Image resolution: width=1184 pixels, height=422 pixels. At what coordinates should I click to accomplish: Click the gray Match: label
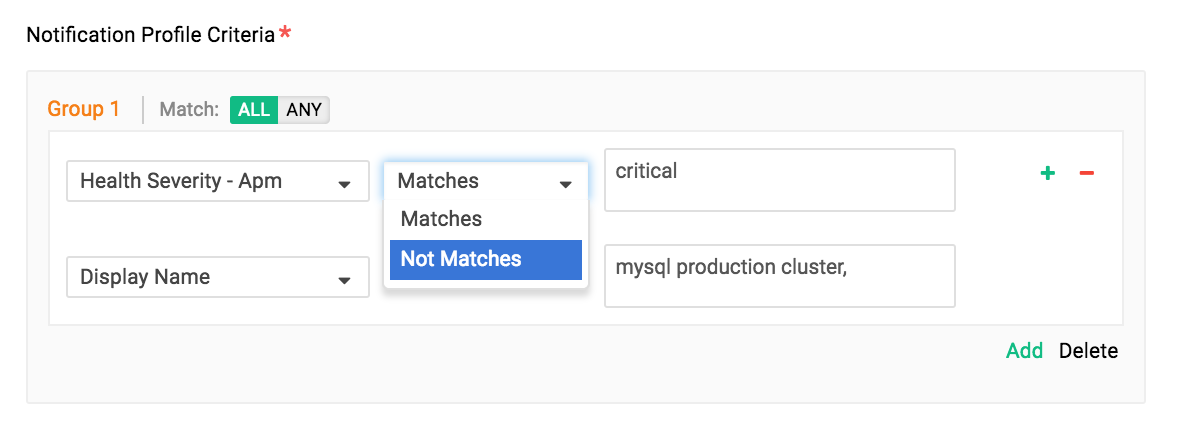click(190, 110)
